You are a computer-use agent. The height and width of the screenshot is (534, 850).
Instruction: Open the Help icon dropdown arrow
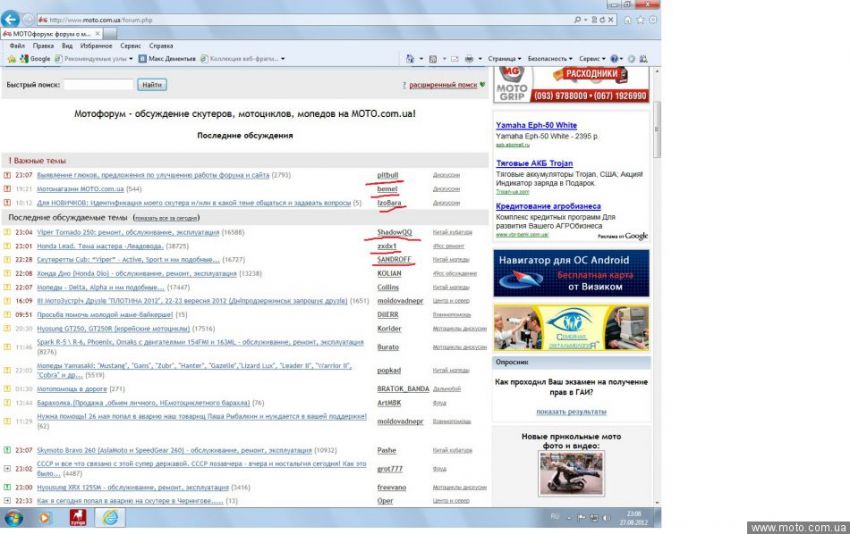coord(621,59)
